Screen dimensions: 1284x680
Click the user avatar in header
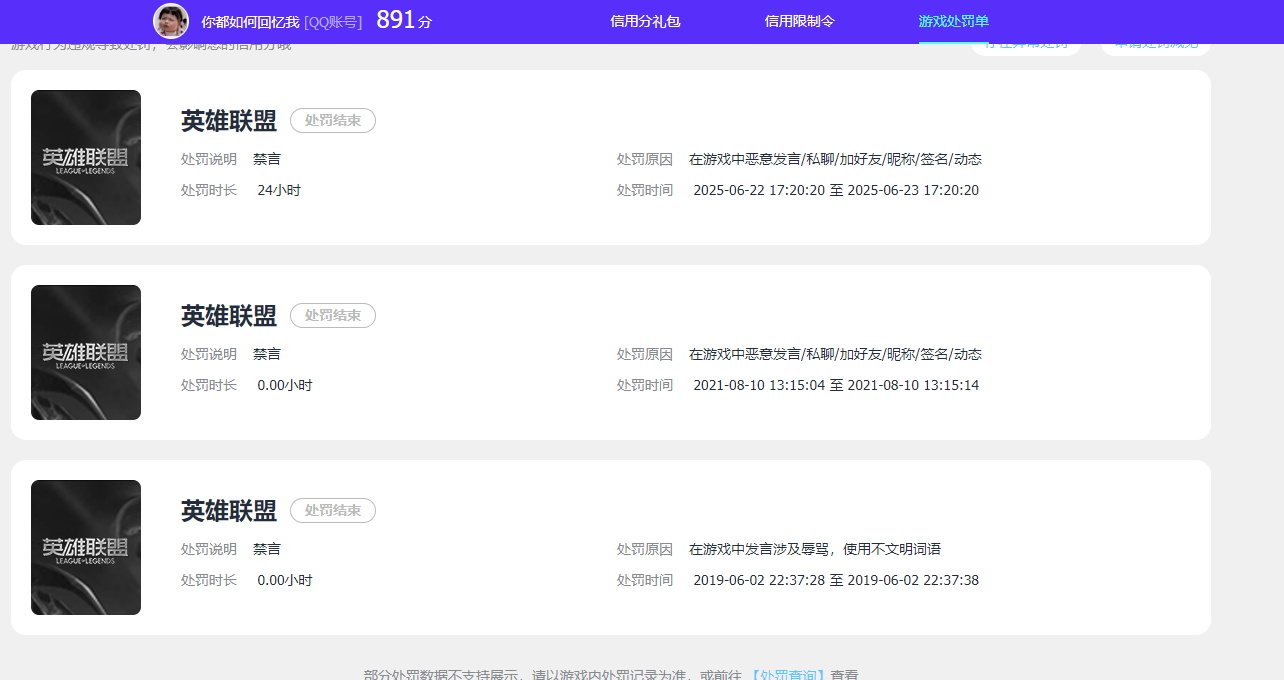coord(171,21)
